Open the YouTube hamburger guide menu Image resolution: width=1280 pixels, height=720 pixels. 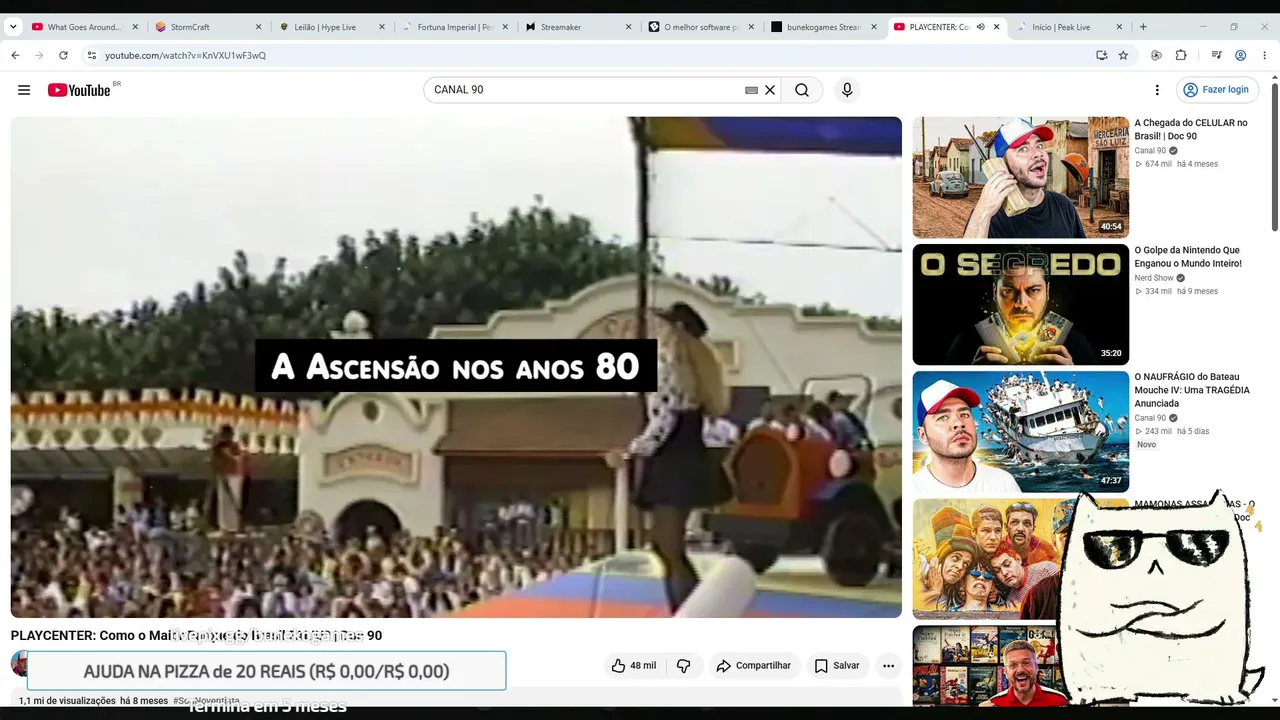pyautogui.click(x=24, y=90)
